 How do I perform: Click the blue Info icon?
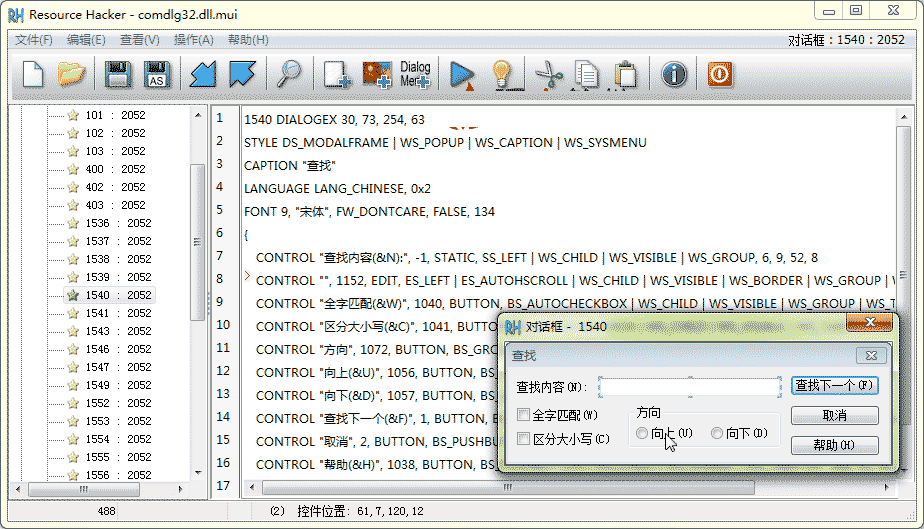tap(675, 75)
